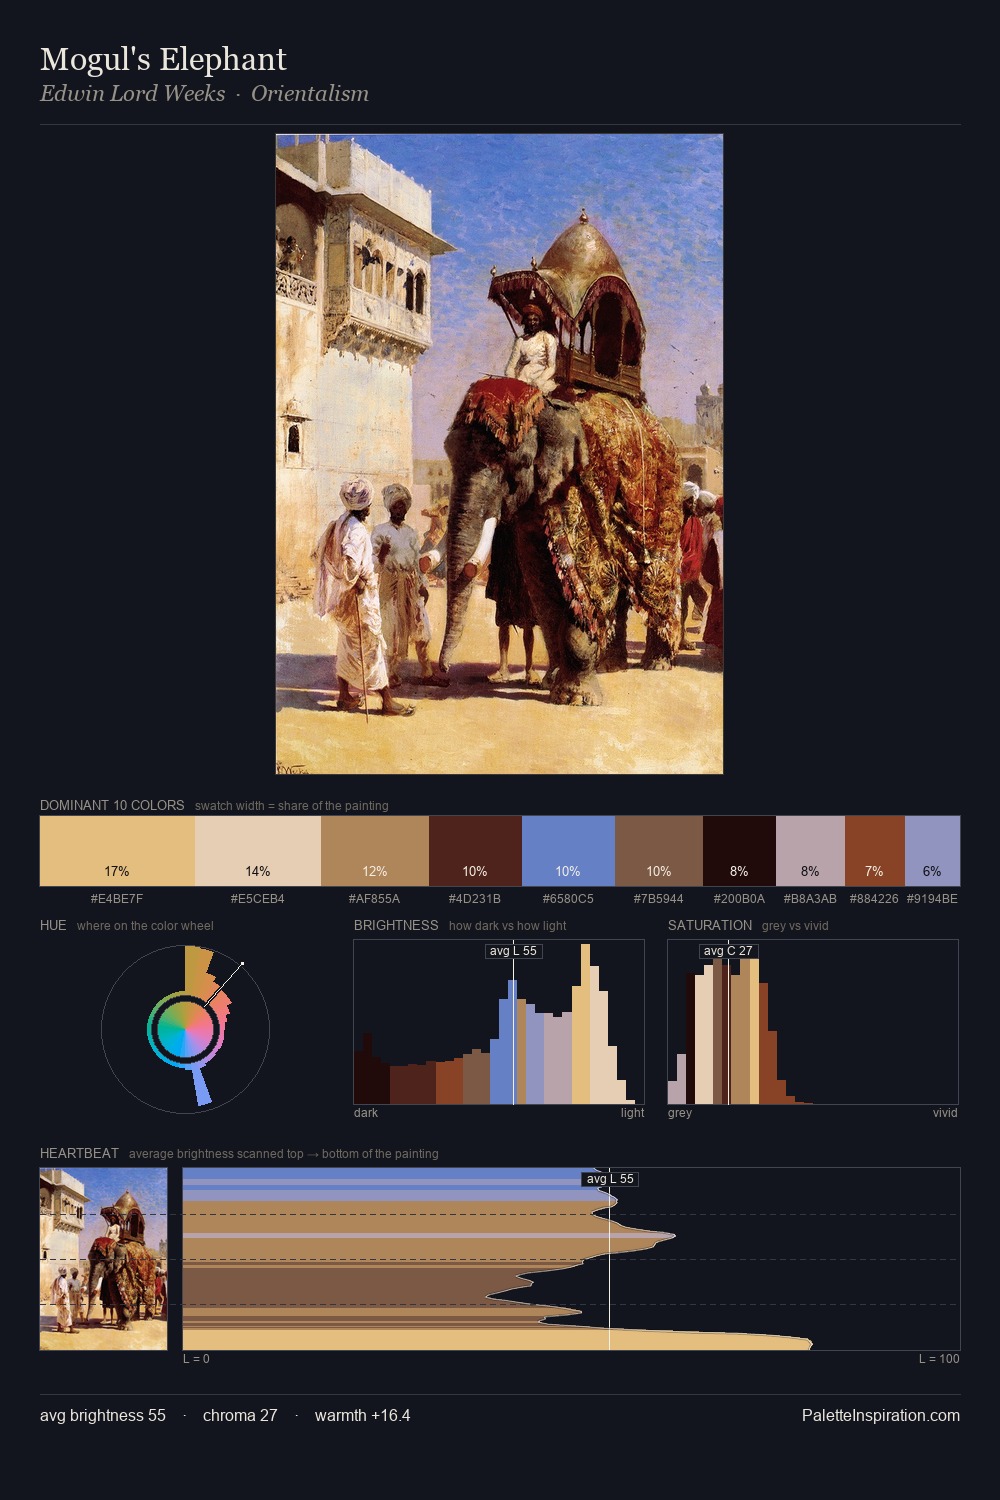Screen dimensions: 1000x1500
Task: Click the 'HEARTBEAT' section heading
Action: 79,1153
